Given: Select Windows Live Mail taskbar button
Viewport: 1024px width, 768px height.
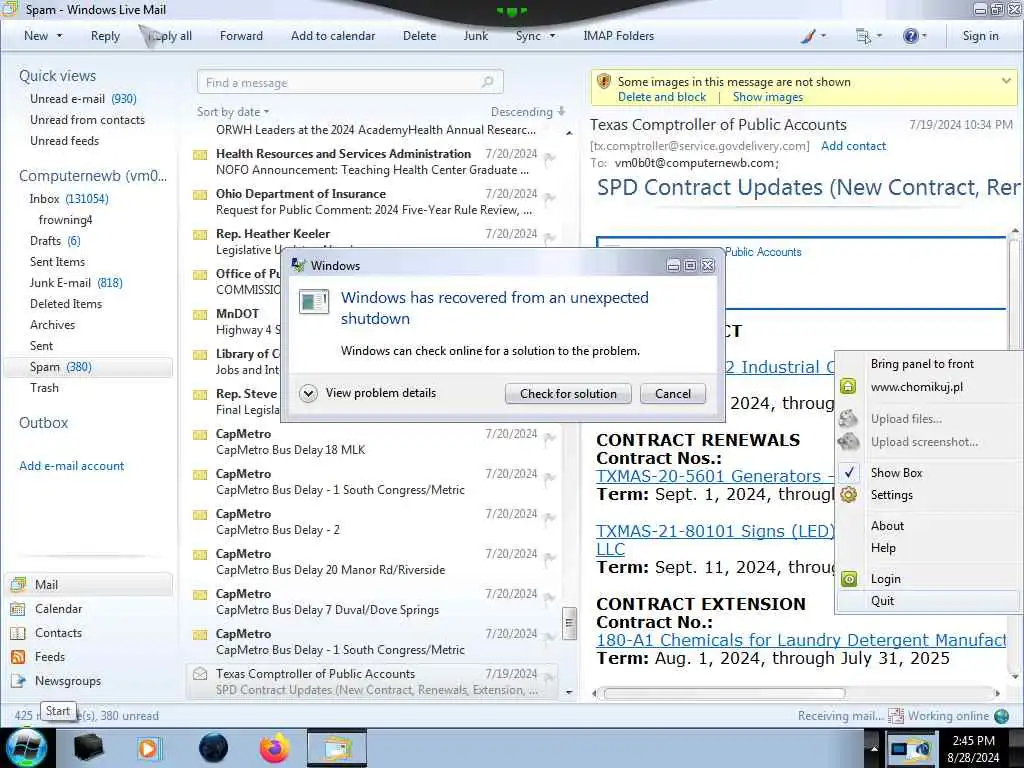Looking at the screenshot, I should (x=337, y=748).
